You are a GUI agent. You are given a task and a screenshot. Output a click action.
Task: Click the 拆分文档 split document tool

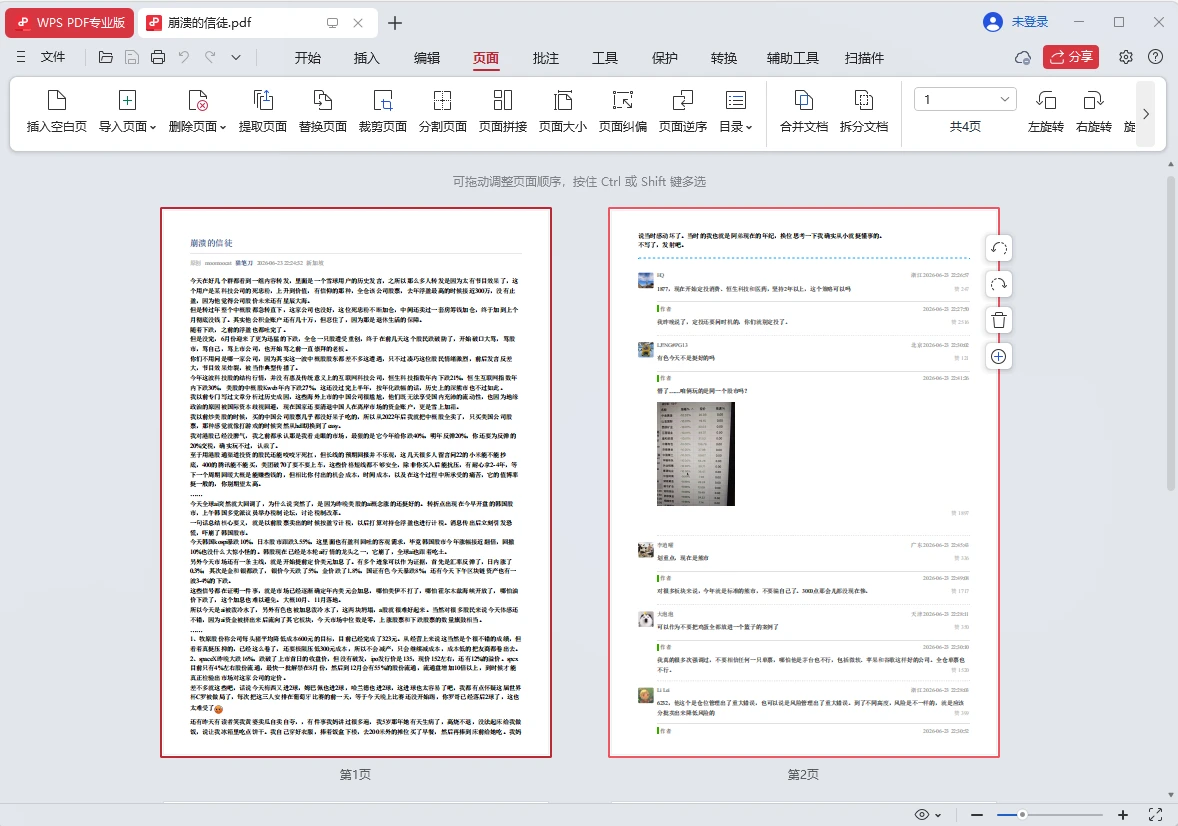[x=864, y=111]
